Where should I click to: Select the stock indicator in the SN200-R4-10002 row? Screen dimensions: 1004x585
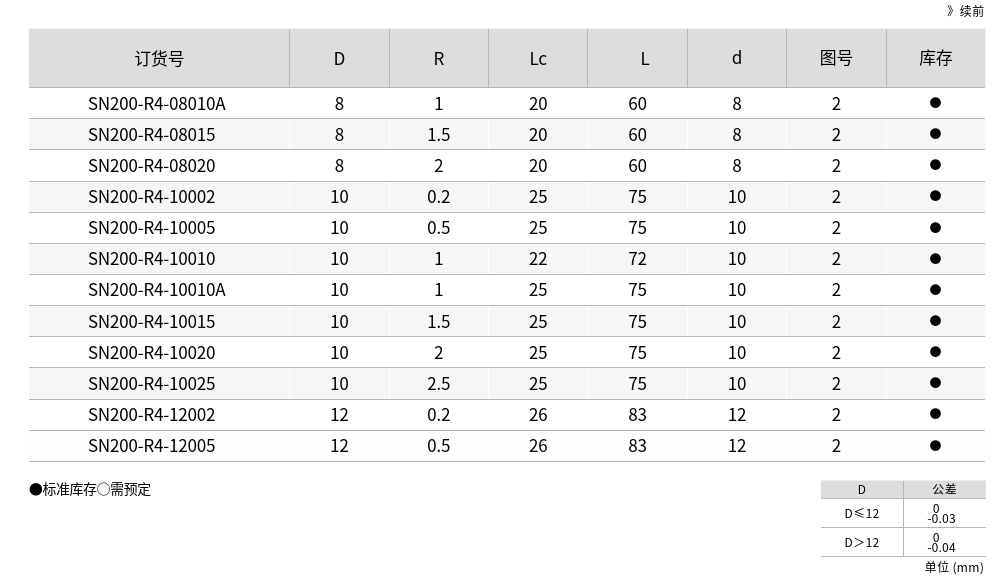(935, 196)
